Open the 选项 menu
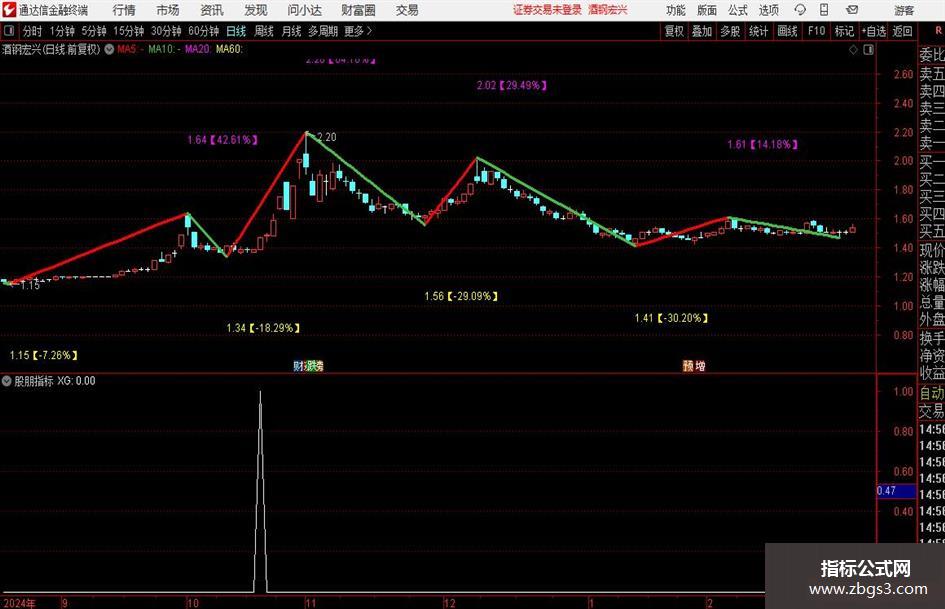Image resolution: width=945 pixels, height=609 pixels. coord(768,10)
